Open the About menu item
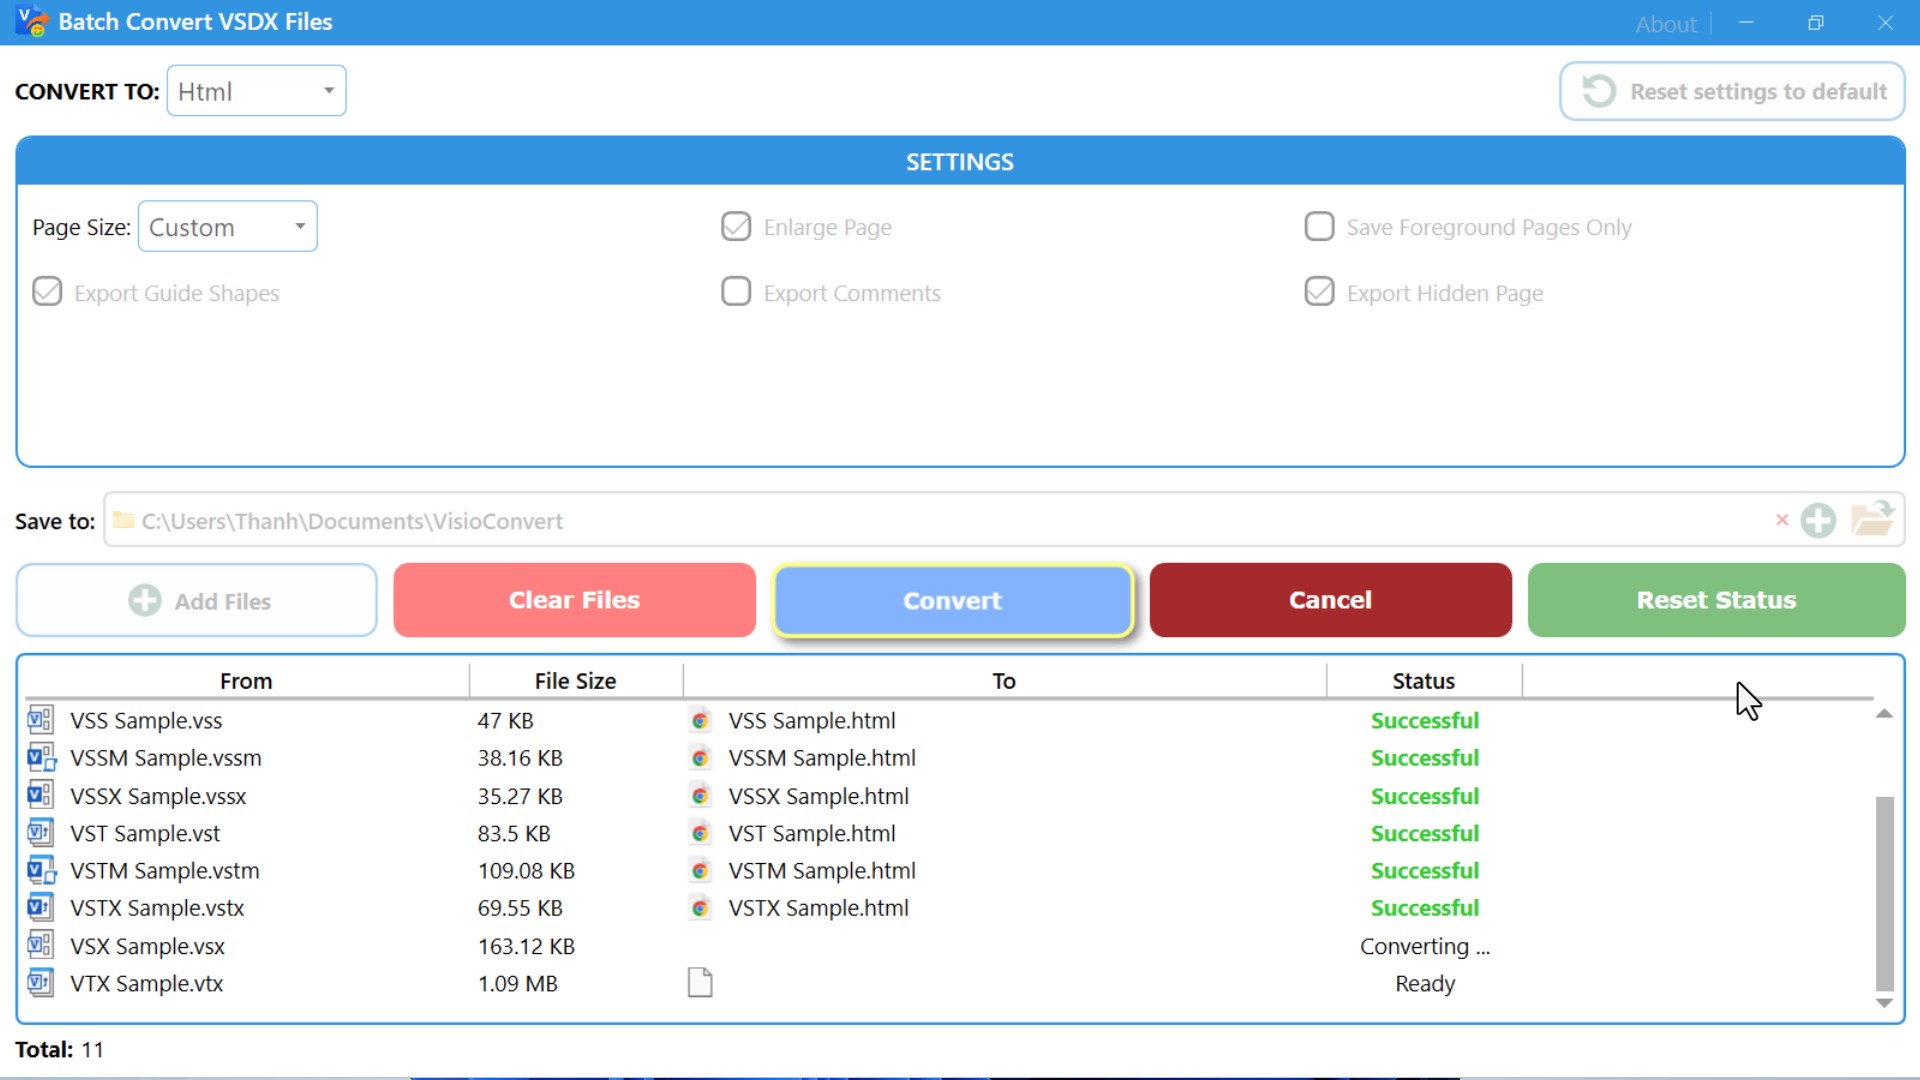 (1665, 24)
